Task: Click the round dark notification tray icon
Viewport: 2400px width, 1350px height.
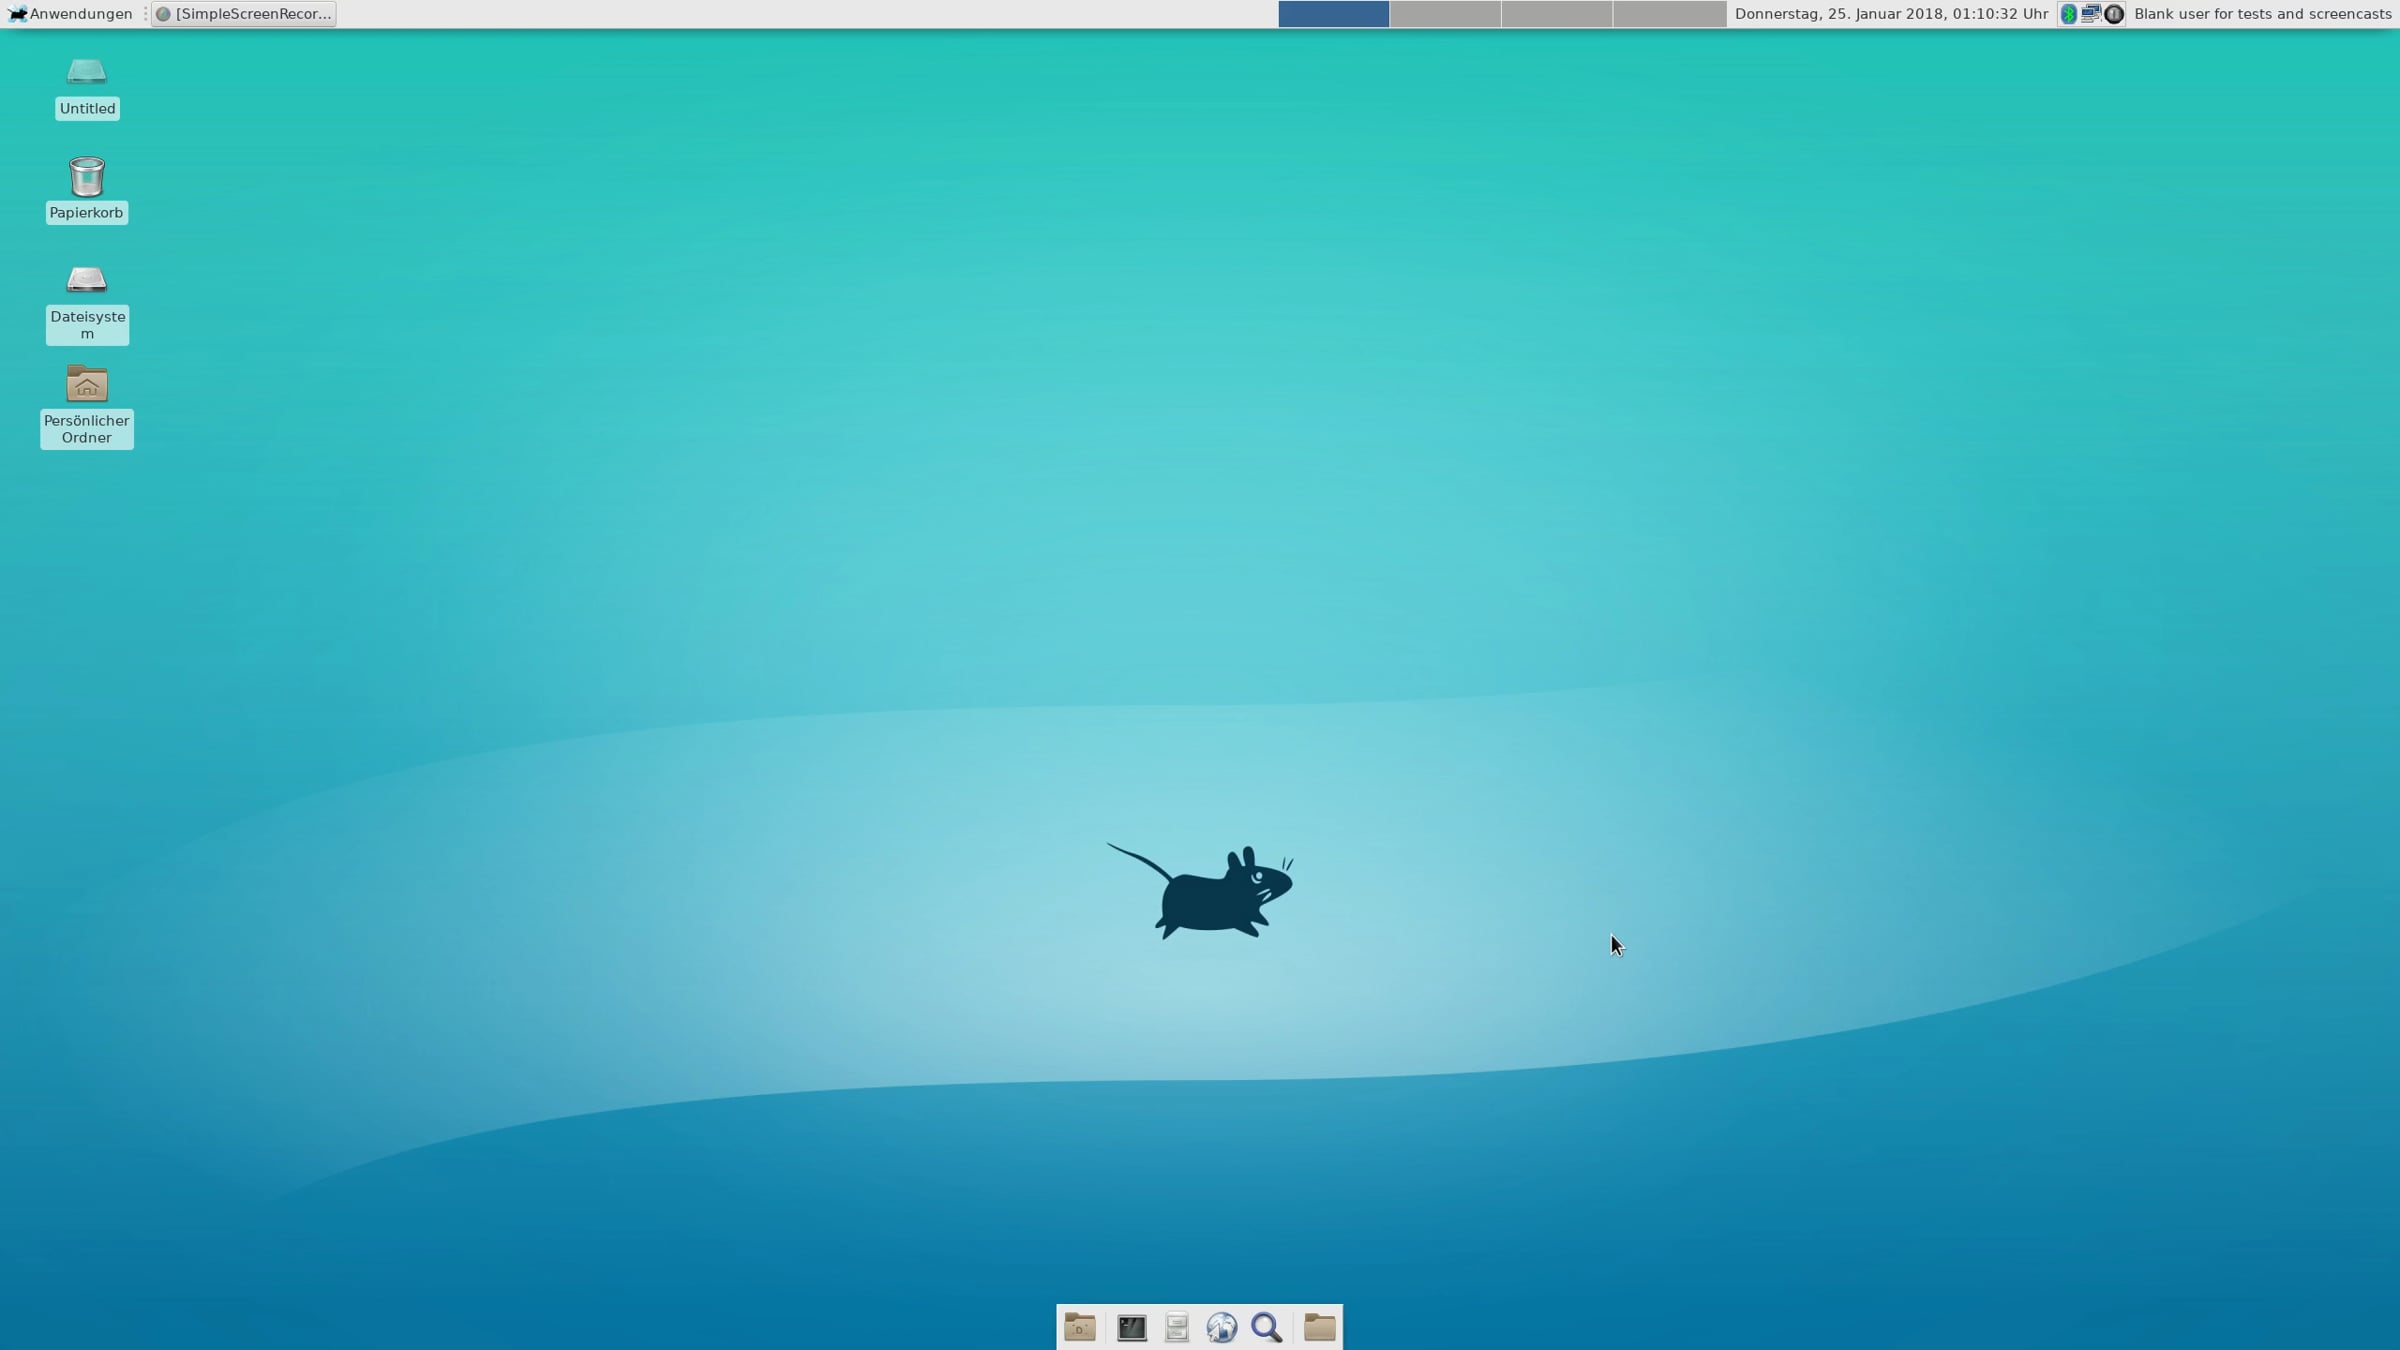Action: coord(2114,14)
